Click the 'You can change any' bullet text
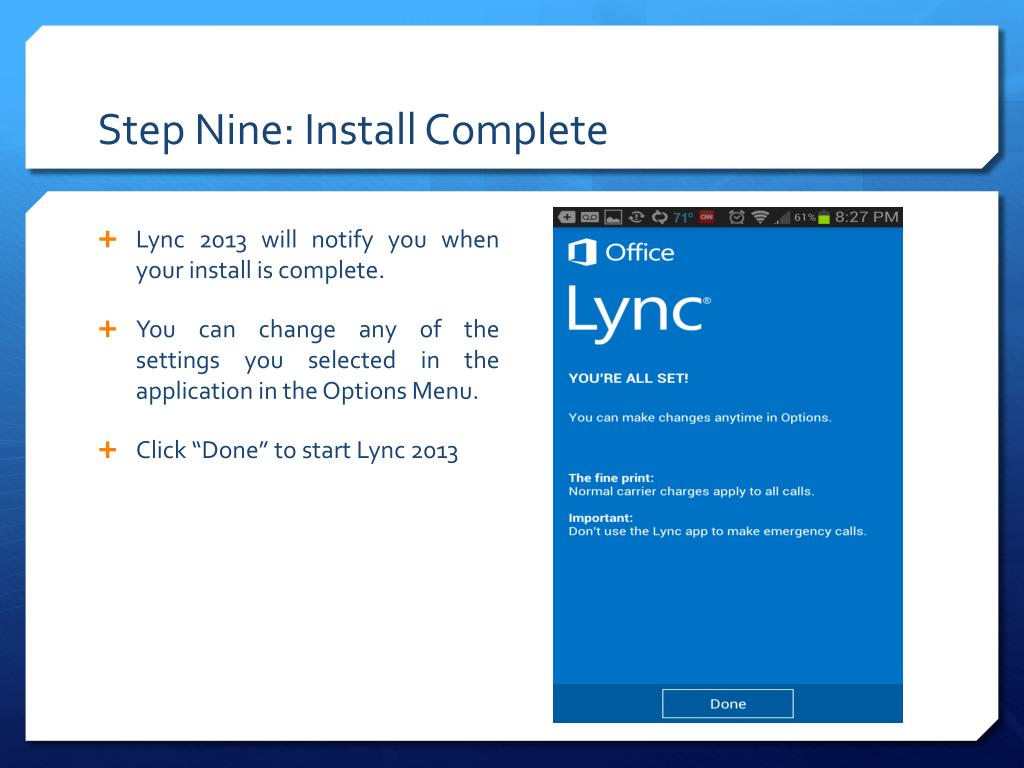The width and height of the screenshot is (1024, 768). pos(317,360)
